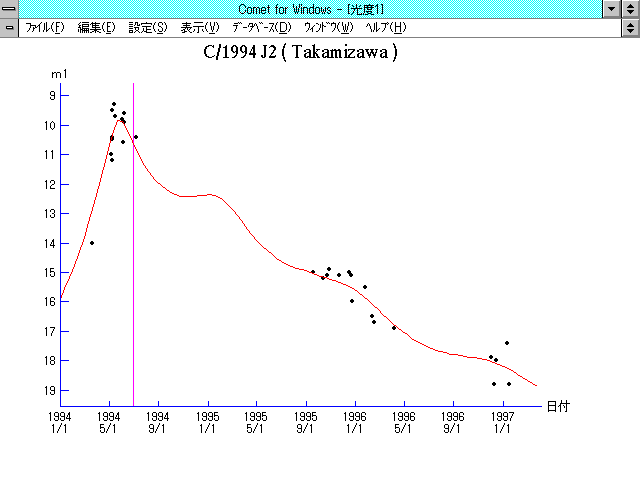Click the 1995 1/1 date axis label
Screen dimensions: 640x480
[207, 421]
